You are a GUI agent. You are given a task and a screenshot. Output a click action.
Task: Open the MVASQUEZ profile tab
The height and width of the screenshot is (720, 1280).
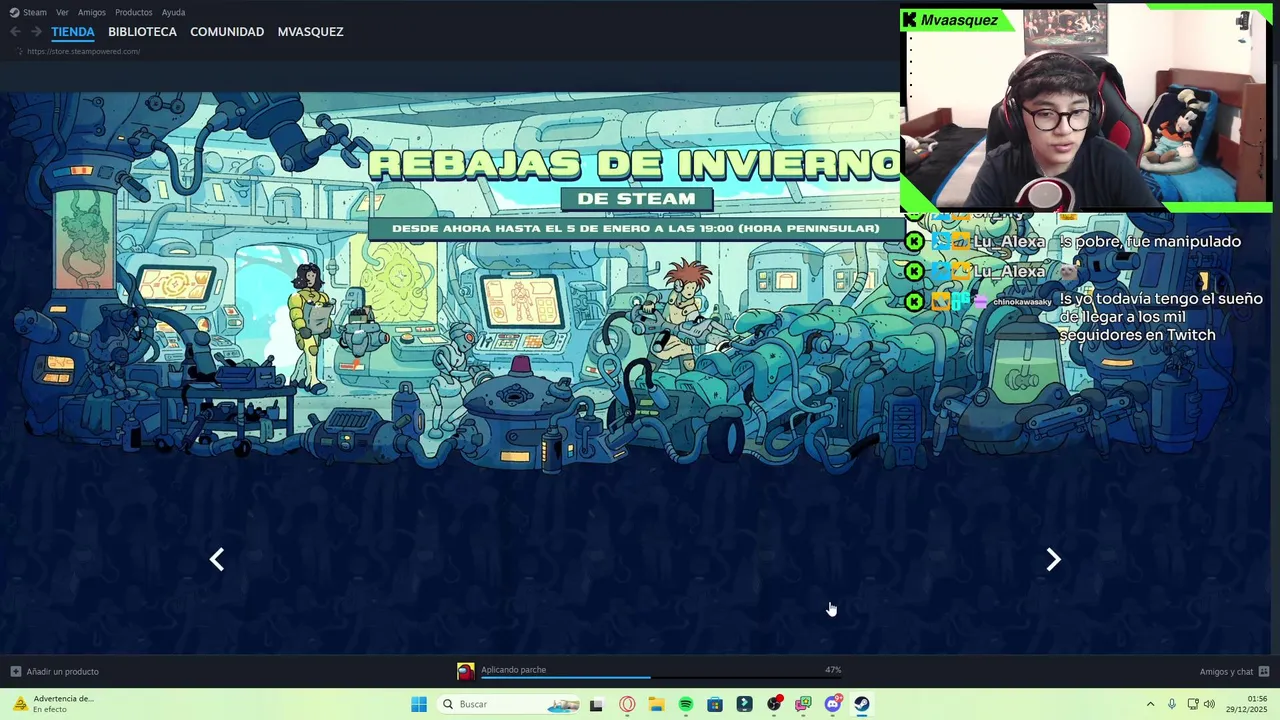[x=310, y=32]
